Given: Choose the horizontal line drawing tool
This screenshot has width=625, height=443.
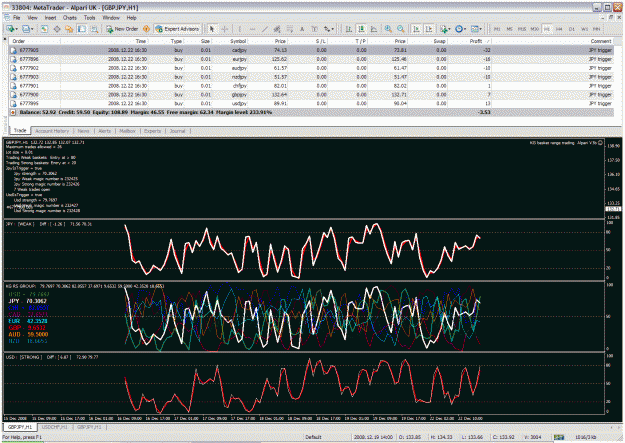Looking at the screenshot, I should (x=252, y=29).
